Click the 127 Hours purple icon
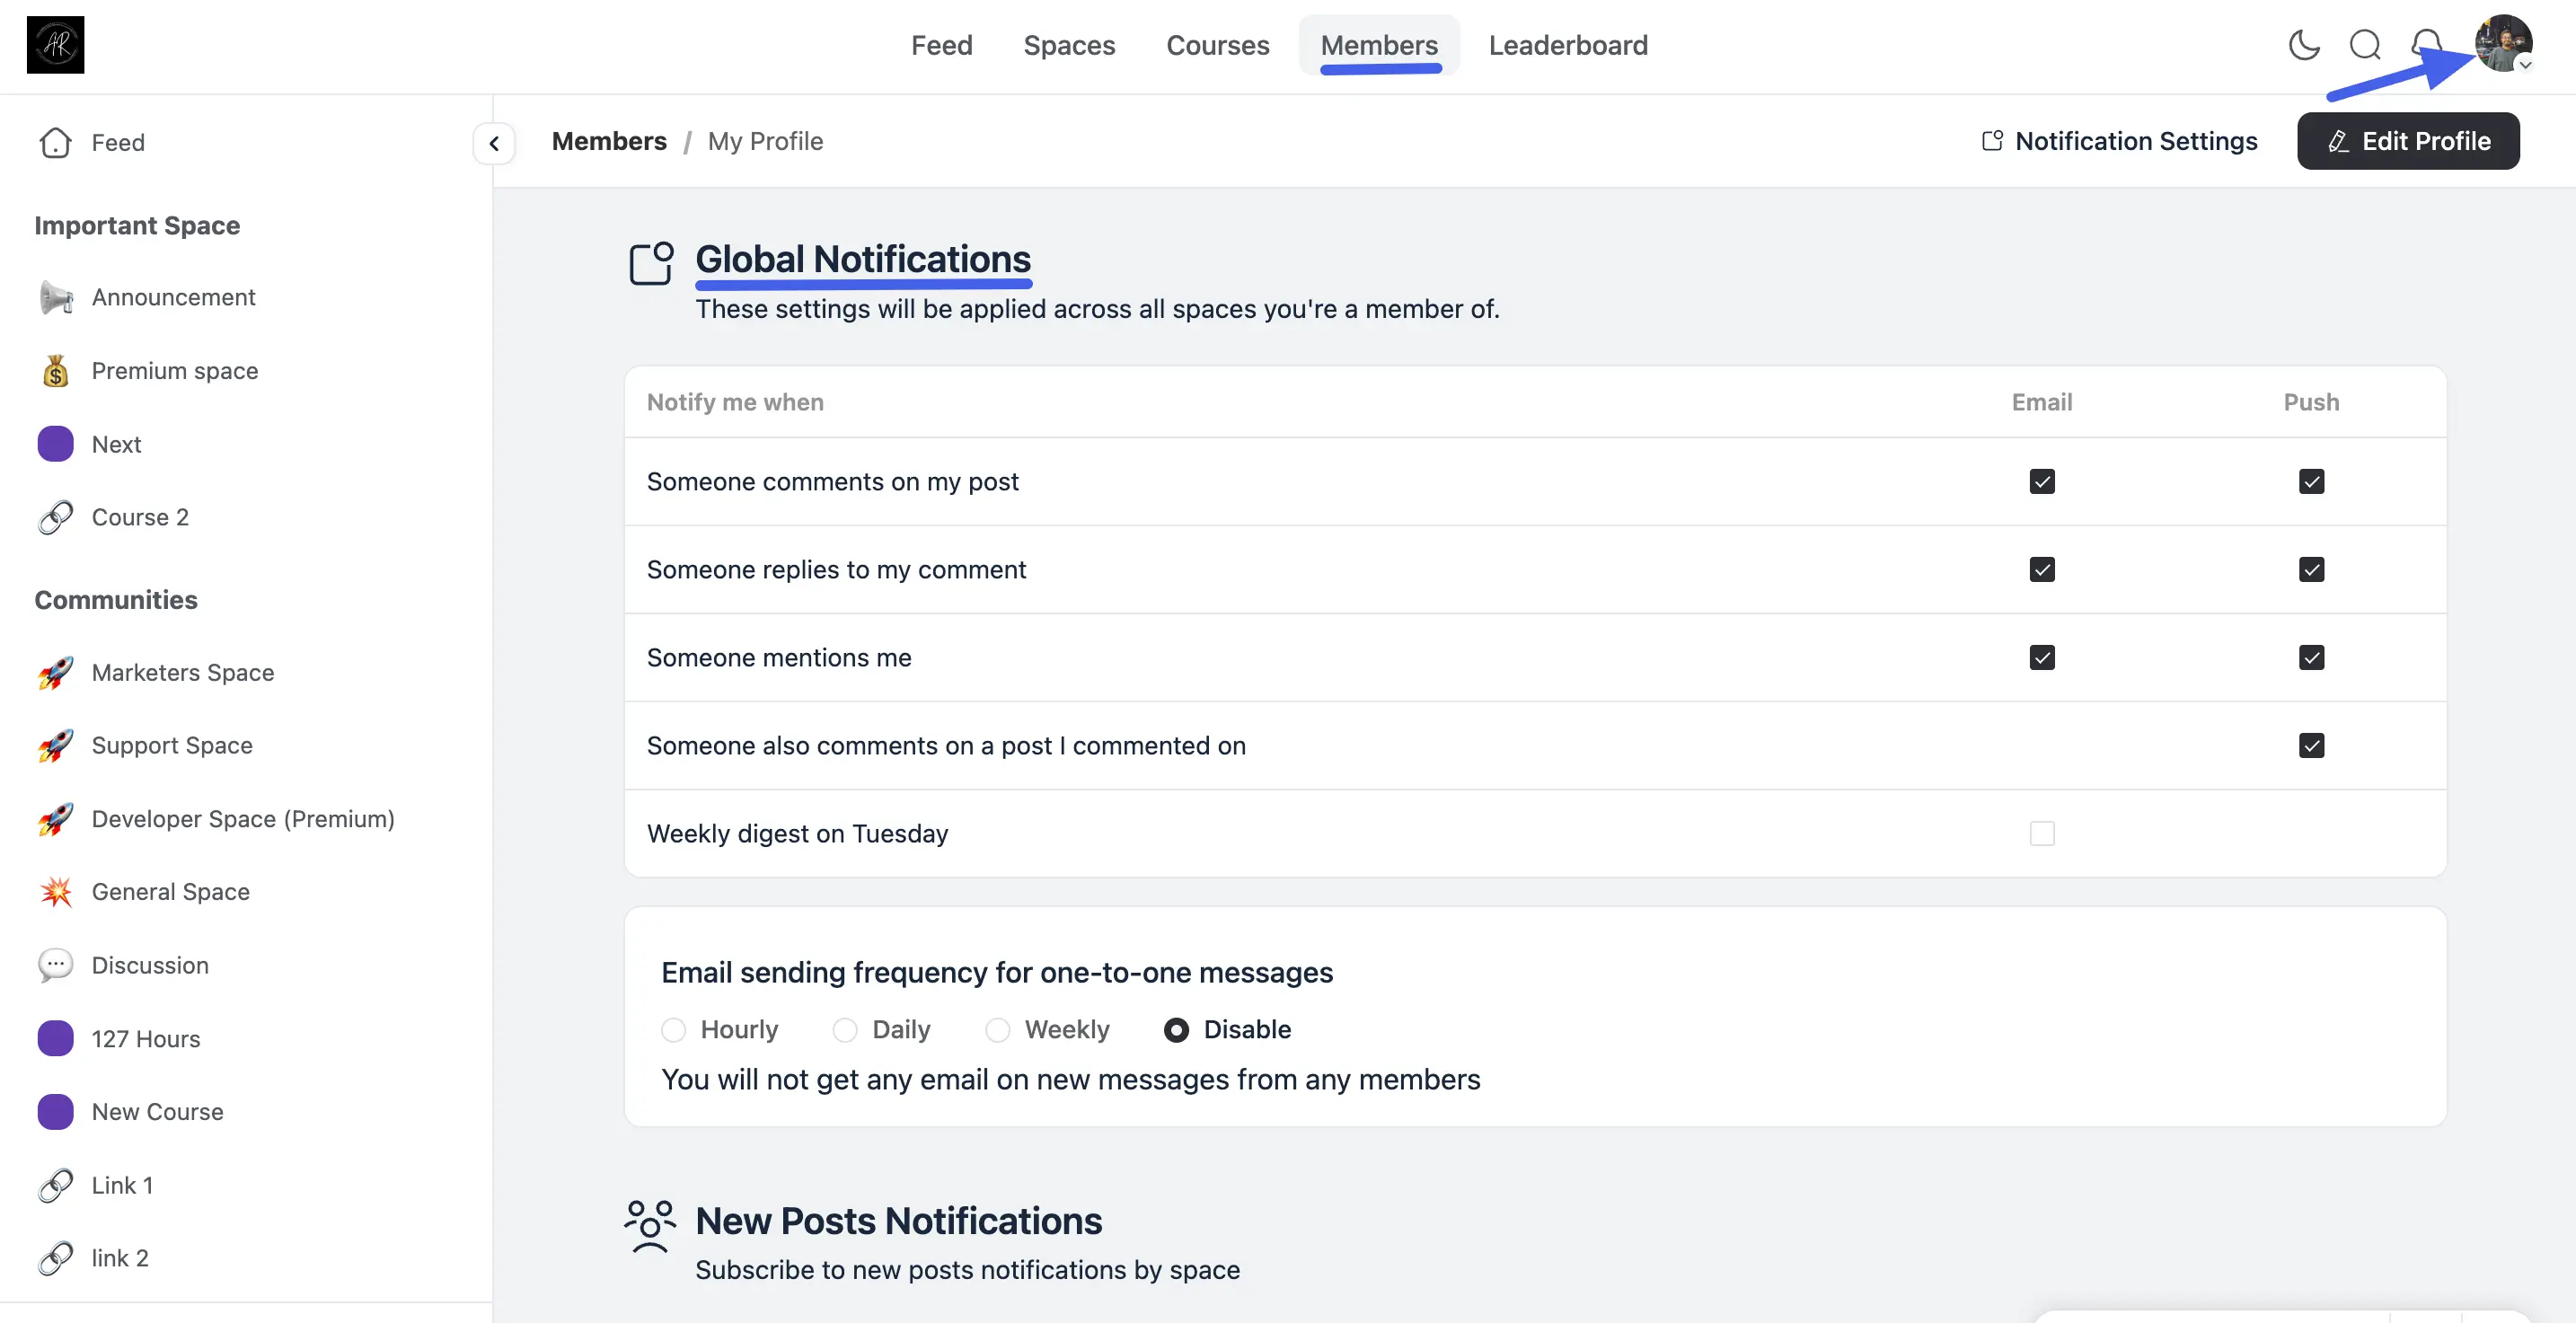Viewport: 2576px width, 1323px height. point(55,1038)
